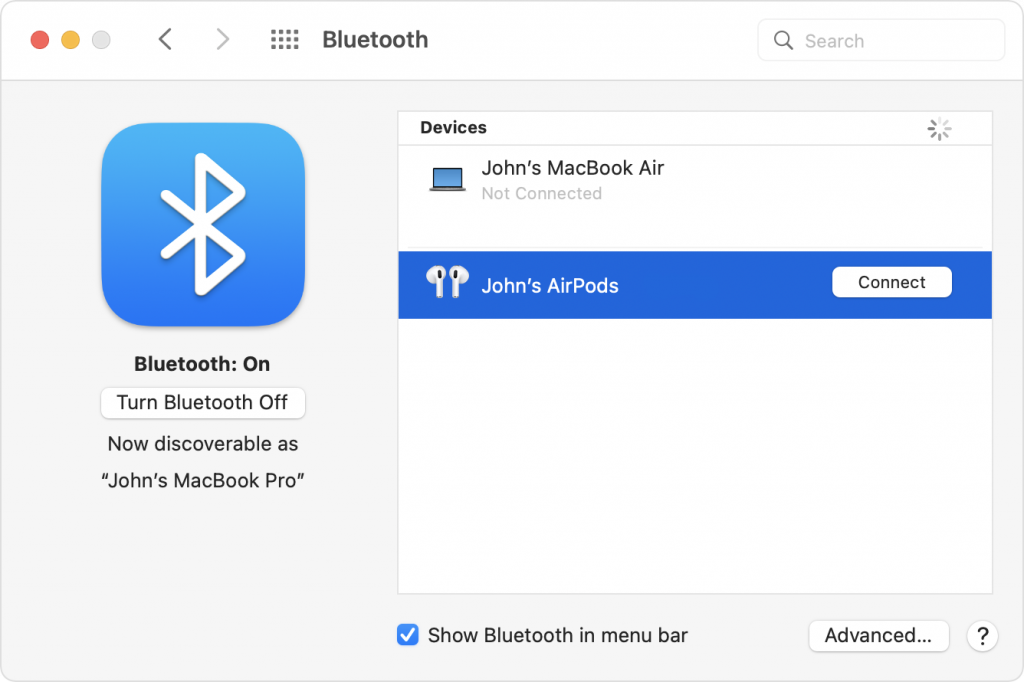
Task: Open the Advanced… settings
Action: coord(878,635)
